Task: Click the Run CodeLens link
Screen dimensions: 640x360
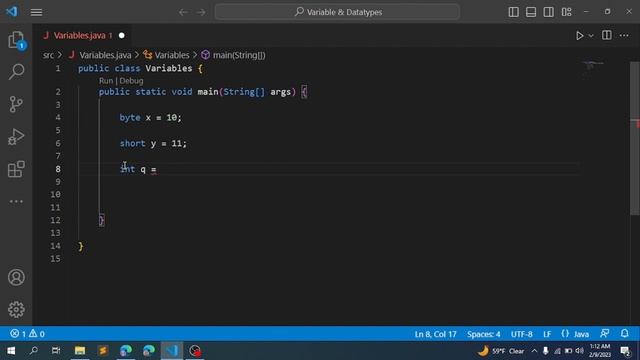Action: pos(106,81)
